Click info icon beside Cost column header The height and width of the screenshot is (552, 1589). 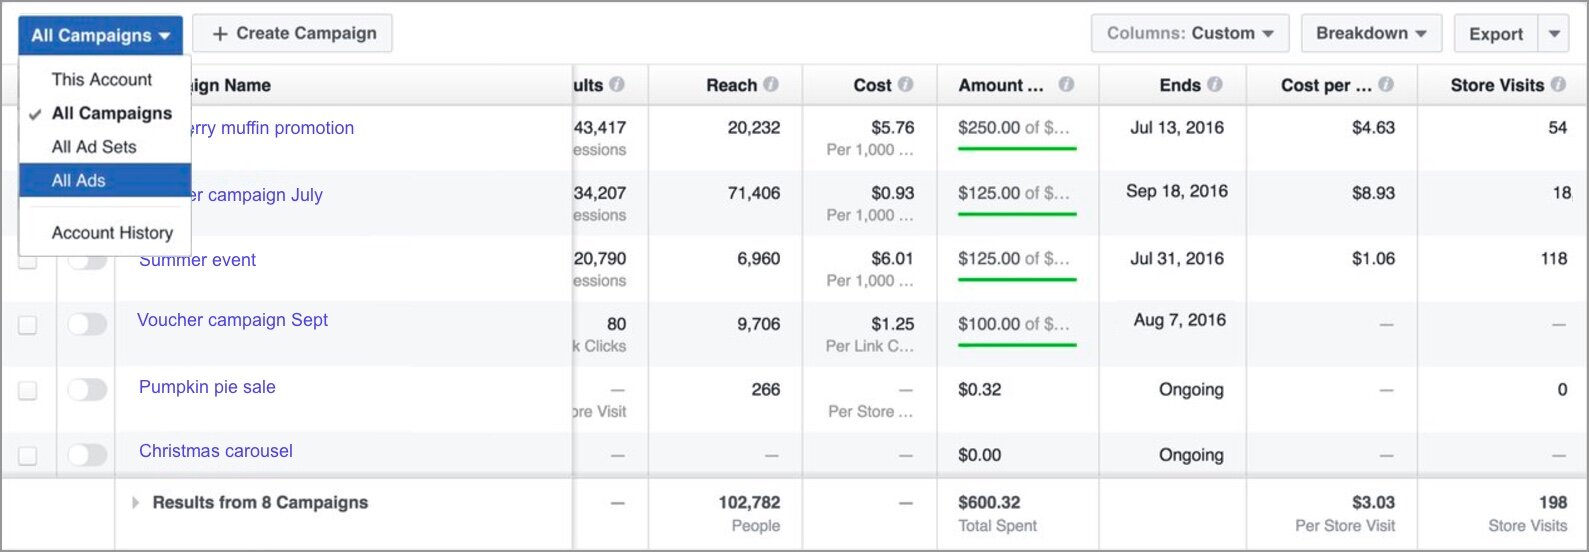pos(905,85)
